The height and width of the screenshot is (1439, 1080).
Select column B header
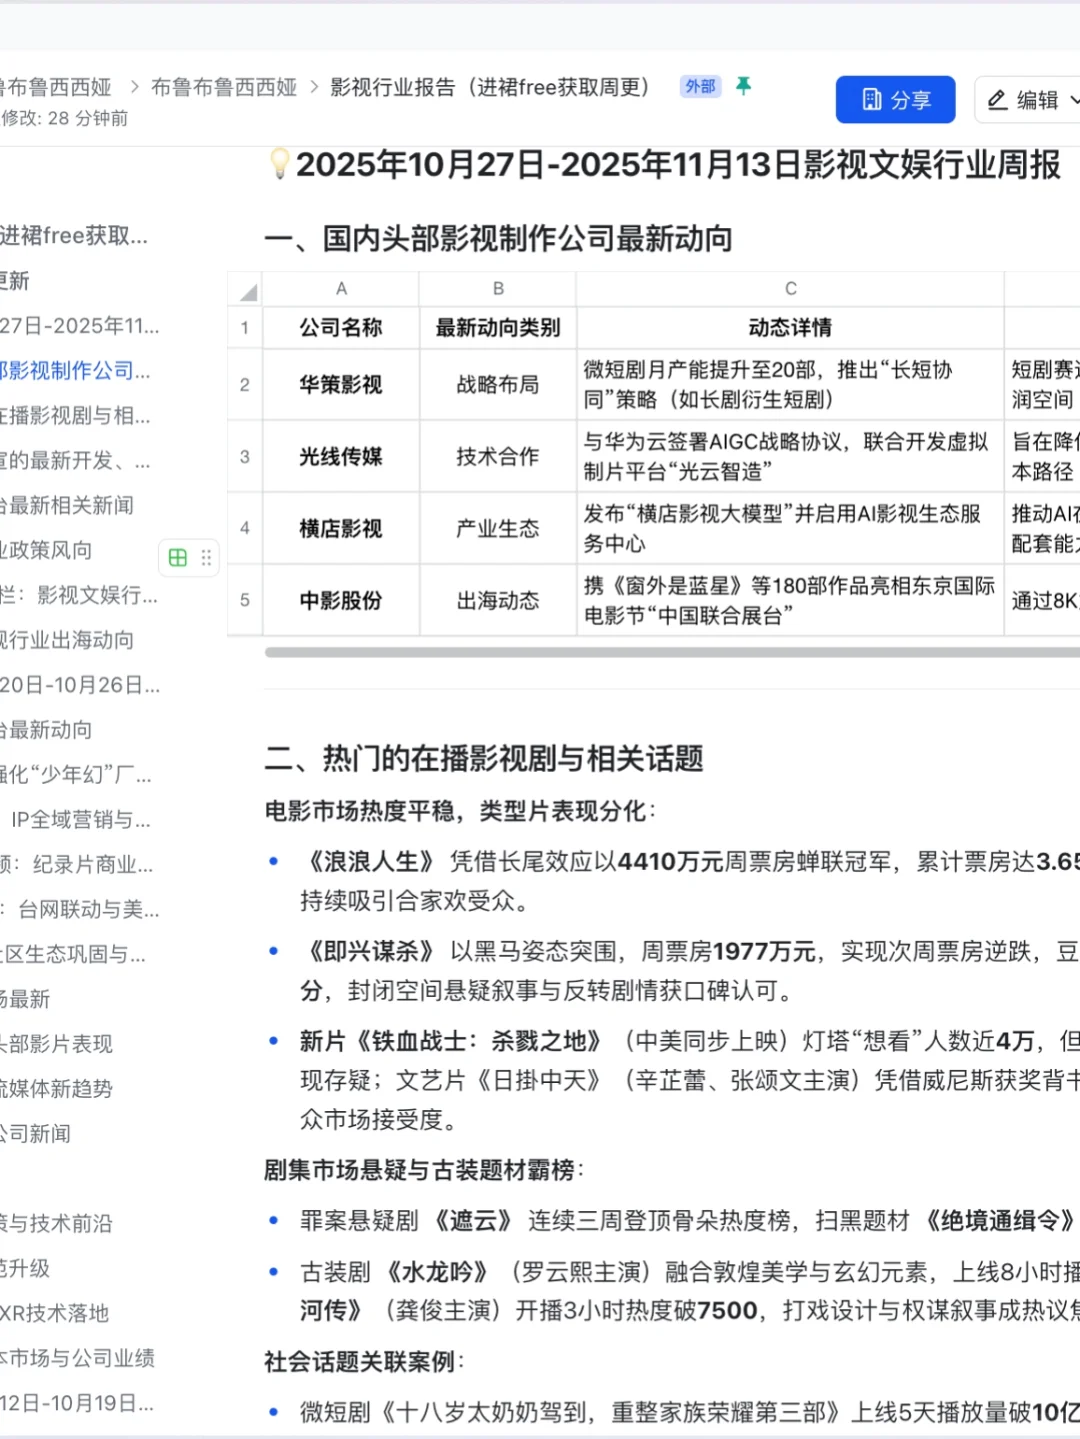(x=498, y=289)
